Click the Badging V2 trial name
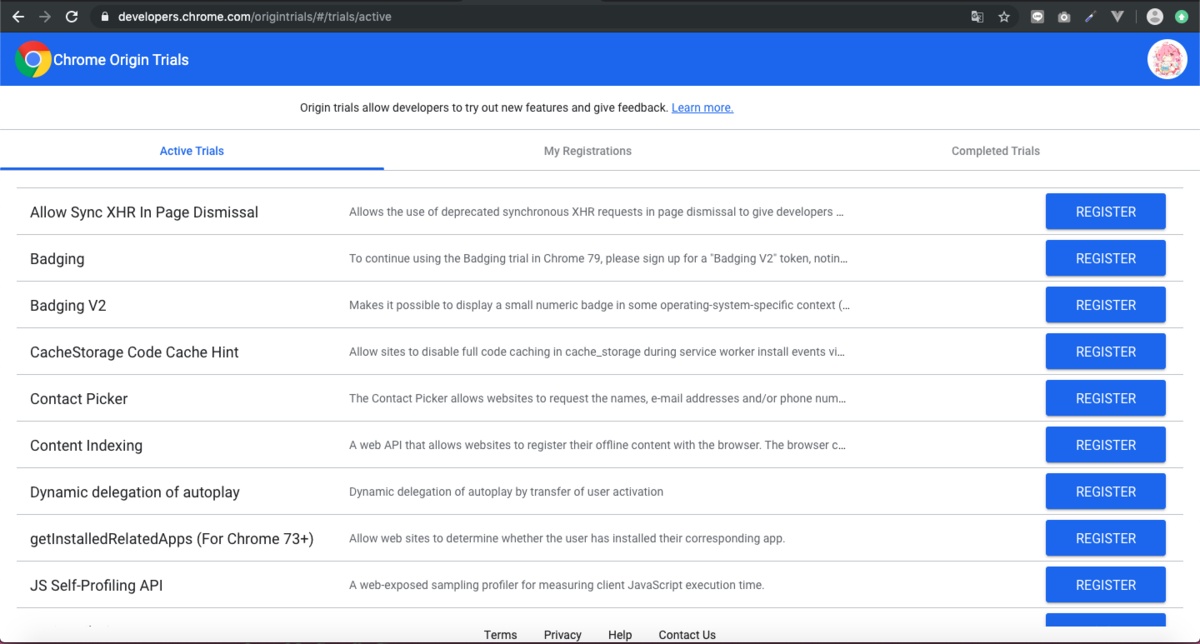The width and height of the screenshot is (1200, 644). click(x=68, y=306)
